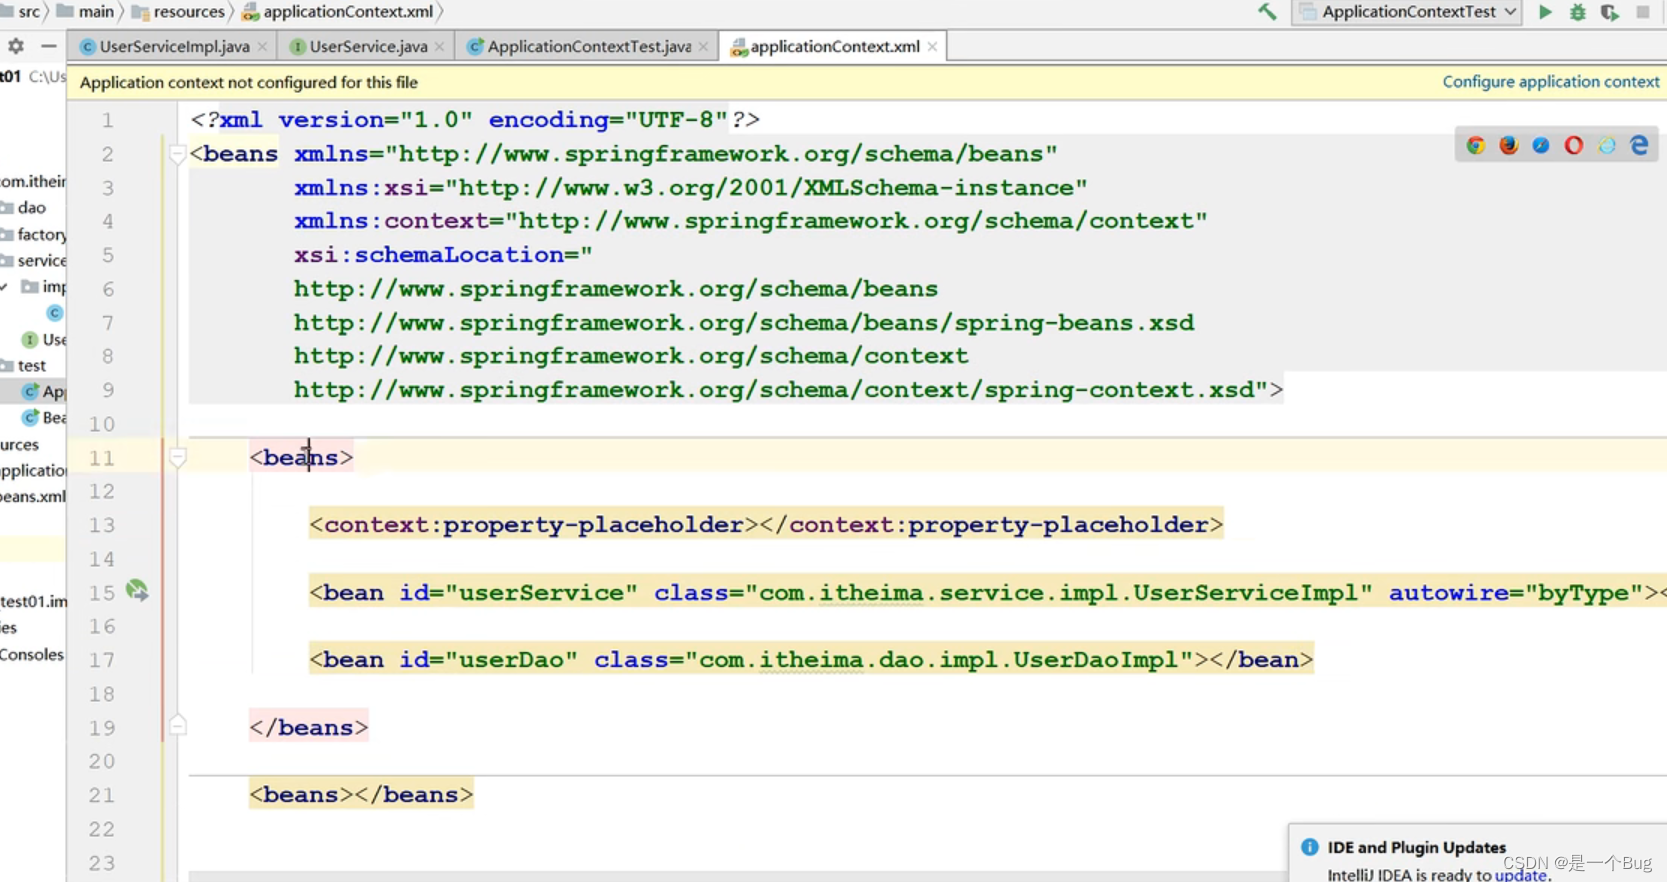
Task: Build the project with the hammer icon
Action: tap(1267, 12)
